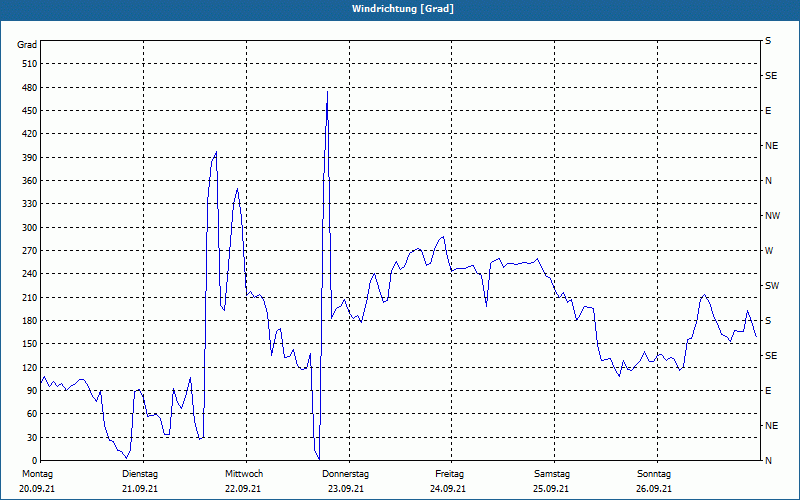
Task: Click the date 21.09.21
Action: pos(140,489)
